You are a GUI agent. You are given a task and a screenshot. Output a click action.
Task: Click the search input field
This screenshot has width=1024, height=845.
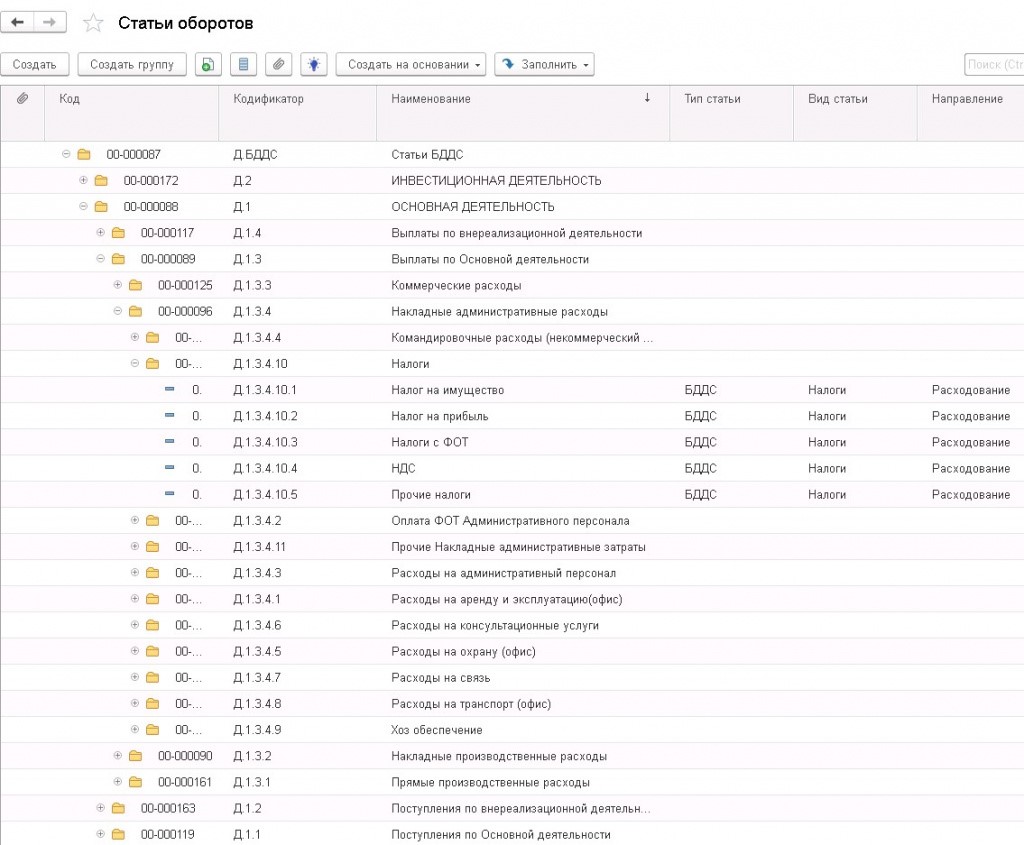pos(994,65)
